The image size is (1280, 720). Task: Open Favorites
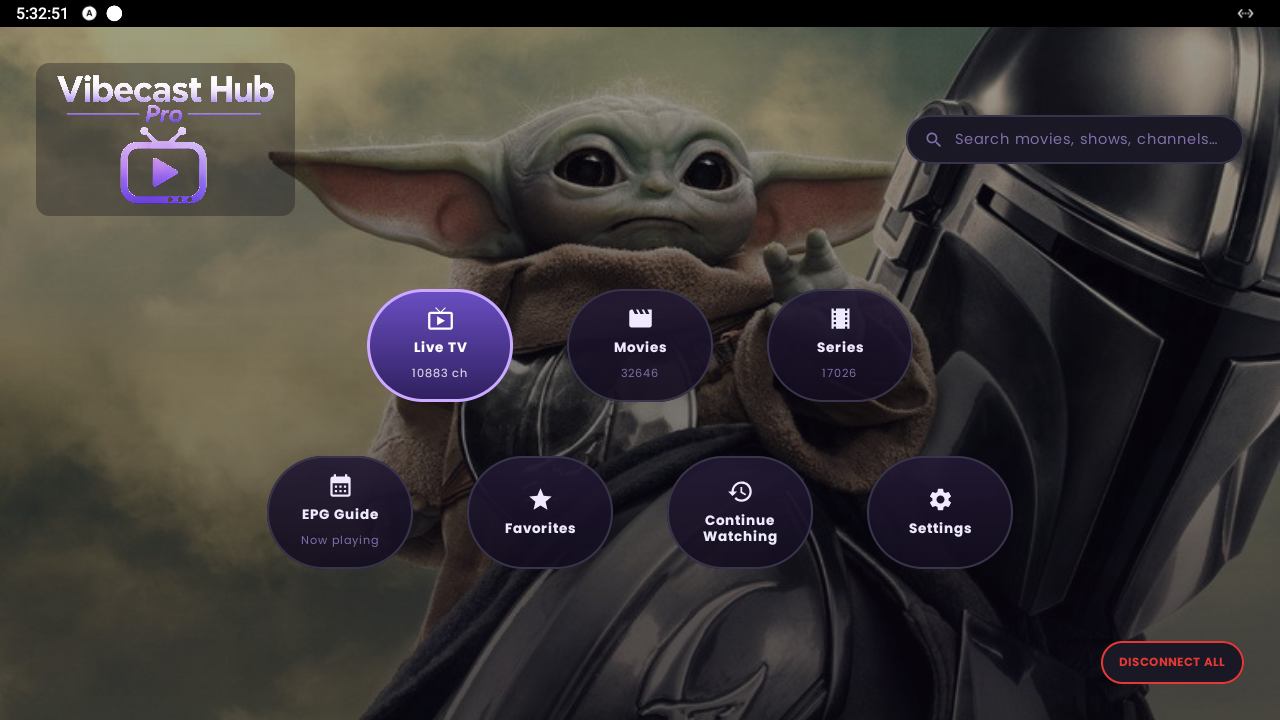(540, 513)
